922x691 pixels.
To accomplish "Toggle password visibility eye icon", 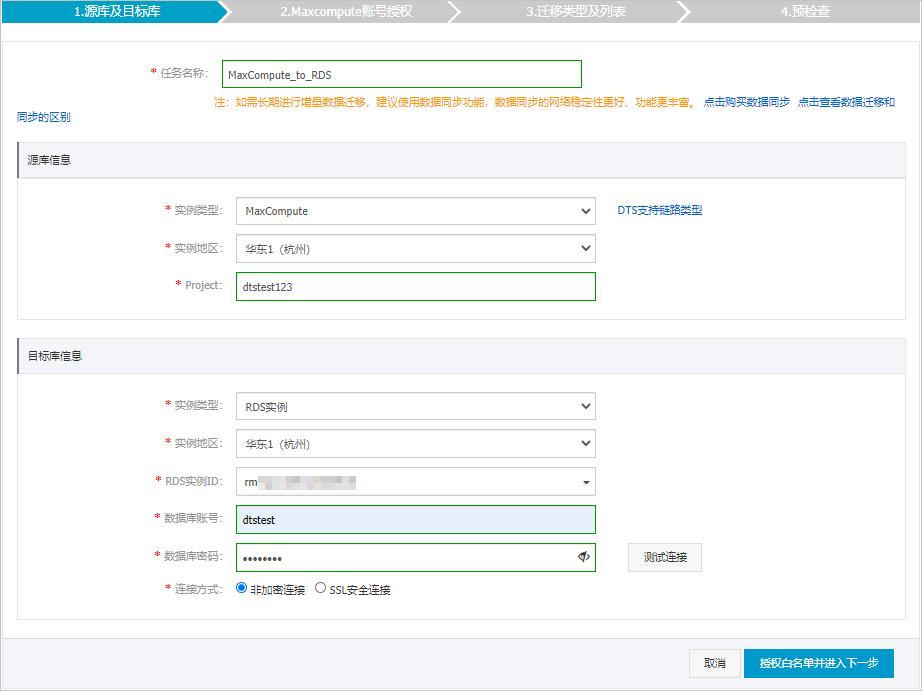I will (x=583, y=556).
